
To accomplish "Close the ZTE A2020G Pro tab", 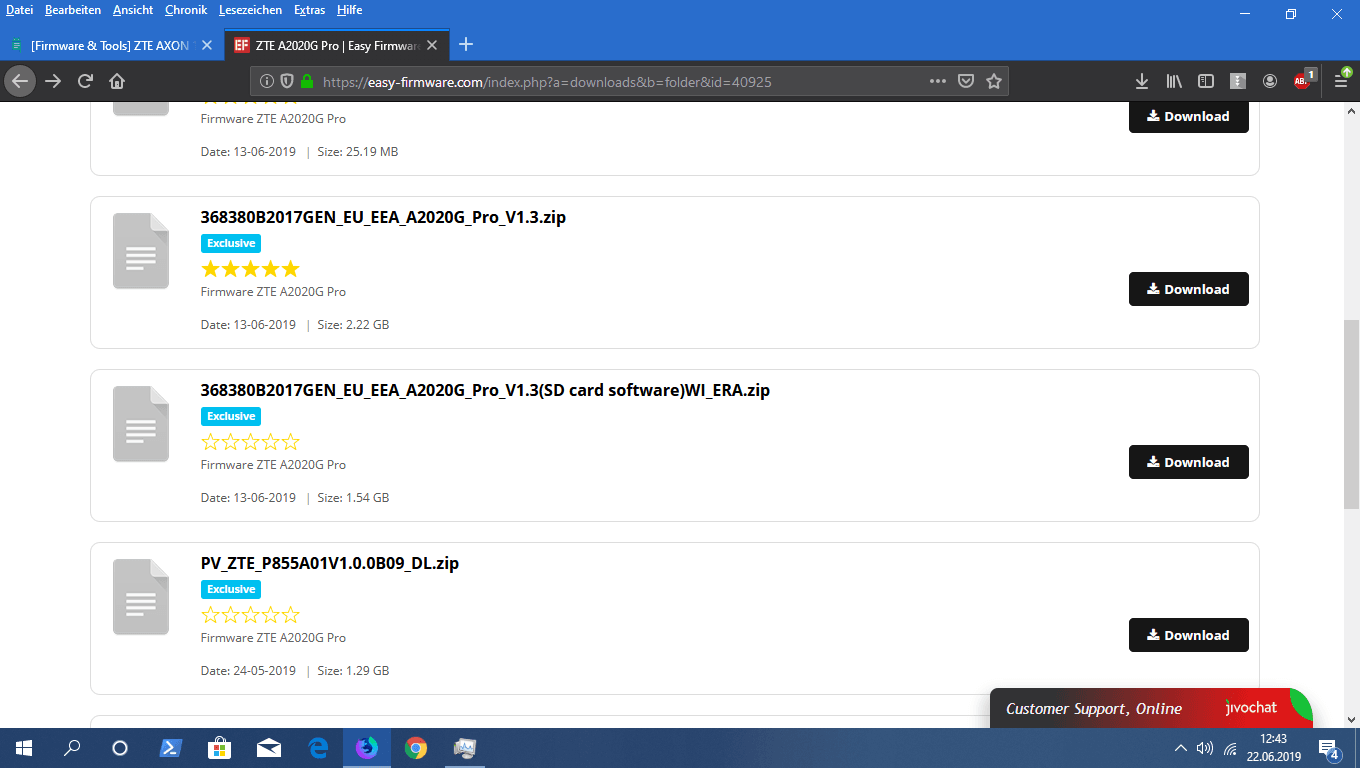I will (x=432, y=45).
